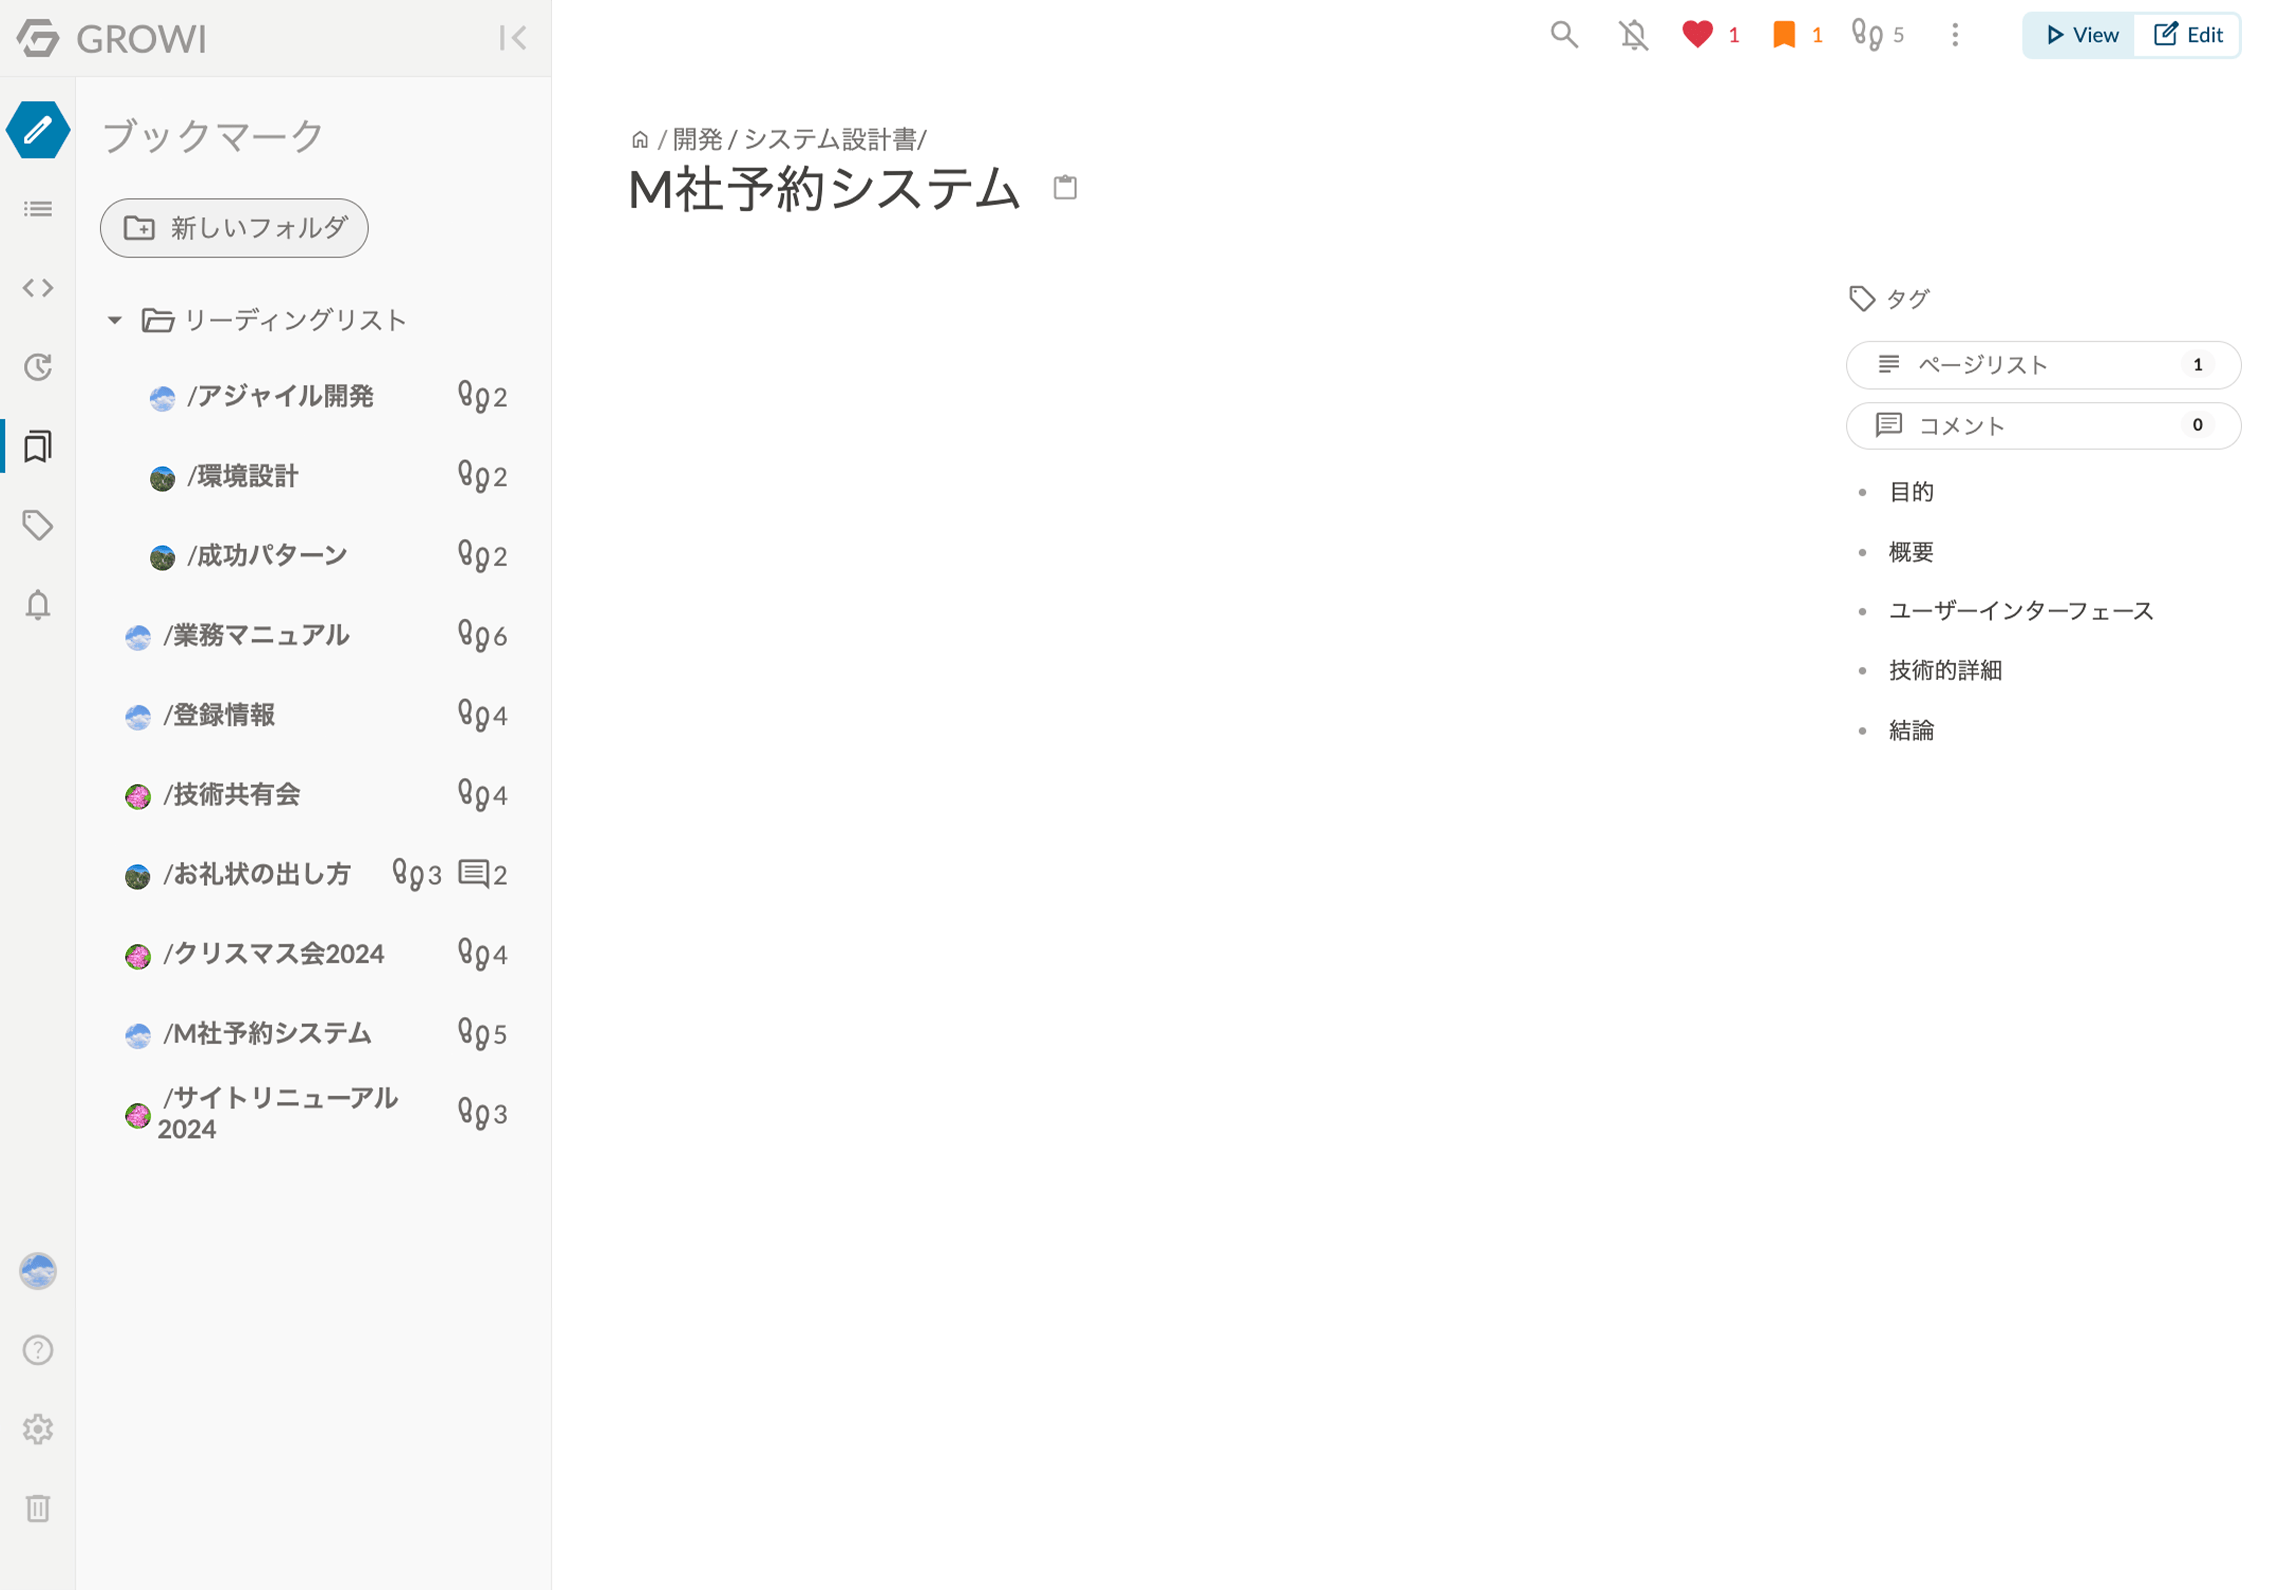Follow the システム設計書 breadcrumb link
The width and height of the screenshot is (2280, 1590).
tap(829, 139)
